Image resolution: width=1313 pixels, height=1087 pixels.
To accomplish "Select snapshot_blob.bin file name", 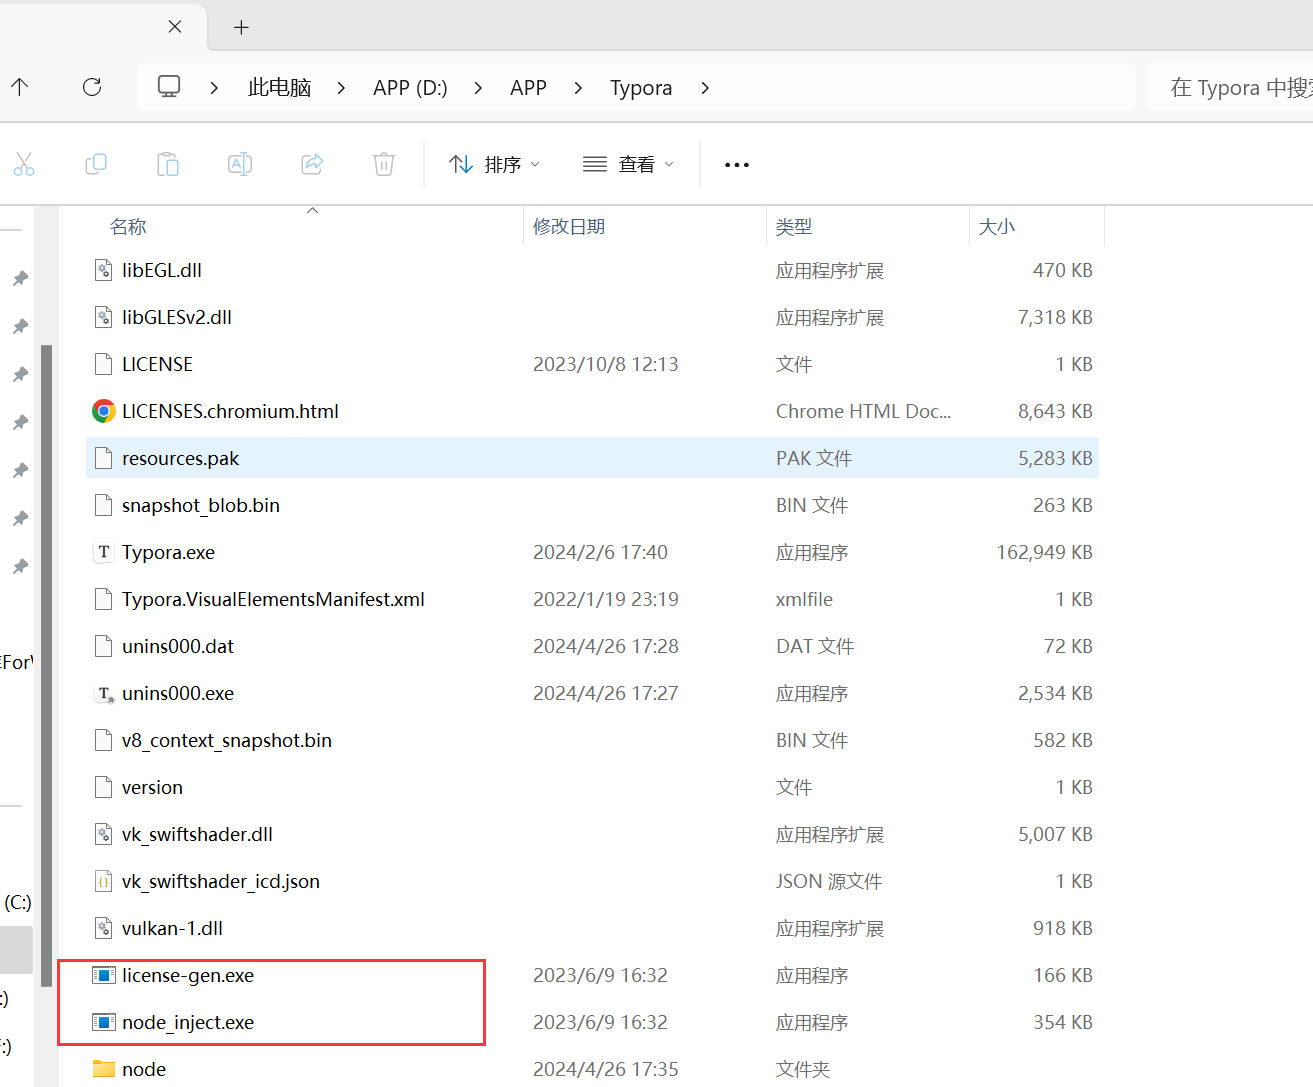I will point(201,505).
